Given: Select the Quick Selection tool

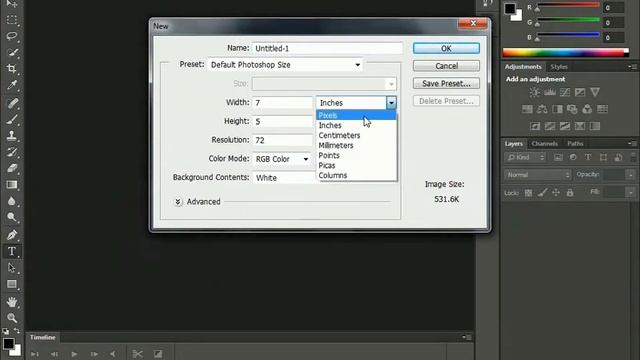Looking at the screenshot, I should click(x=12, y=52).
